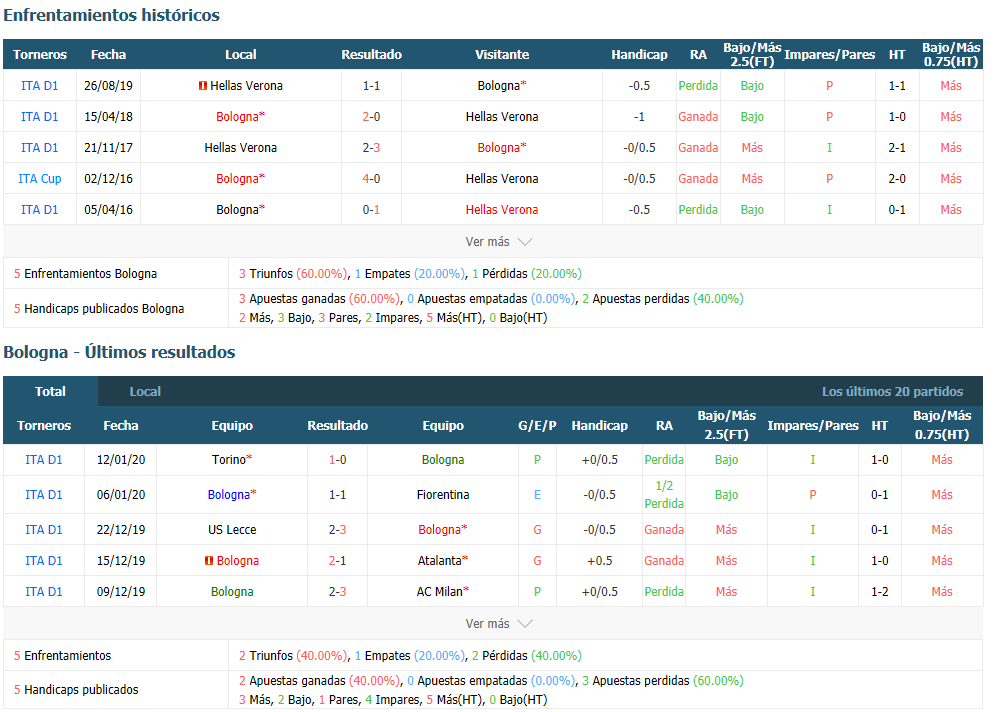The image size is (994, 712).
Task: Click 'Ganada' in US Lecce row
Action: (x=664, y=529)
